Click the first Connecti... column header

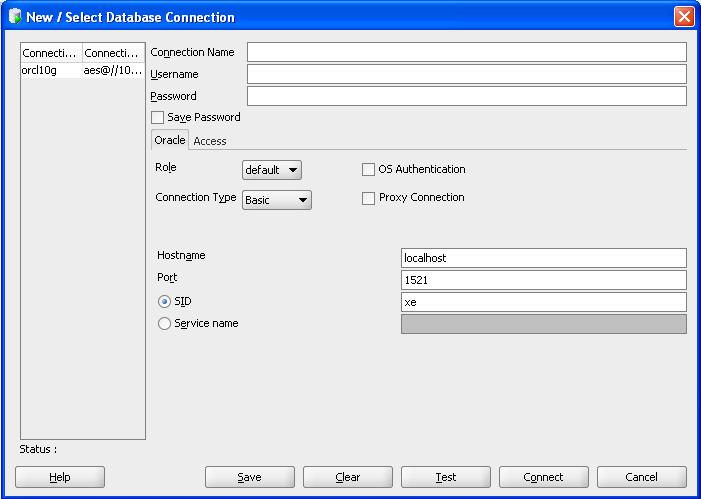pos(51,53)
